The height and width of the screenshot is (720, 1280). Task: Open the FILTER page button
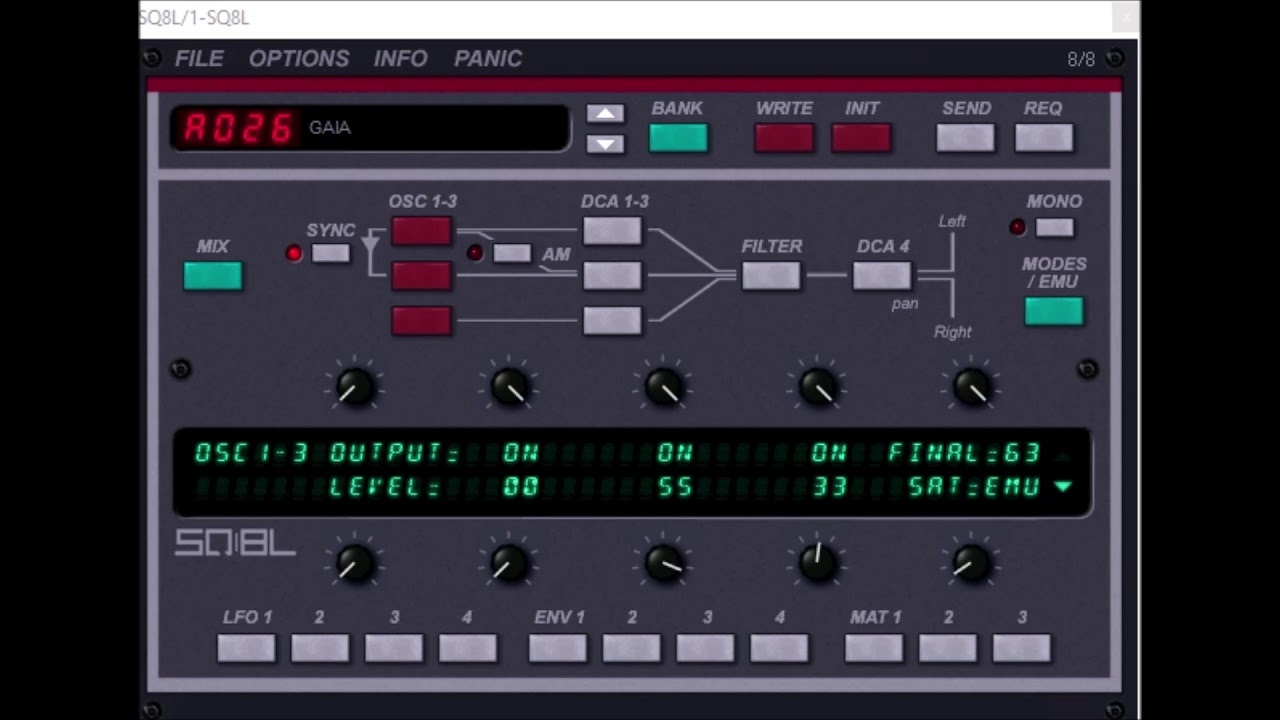click(x=771, y=275)
